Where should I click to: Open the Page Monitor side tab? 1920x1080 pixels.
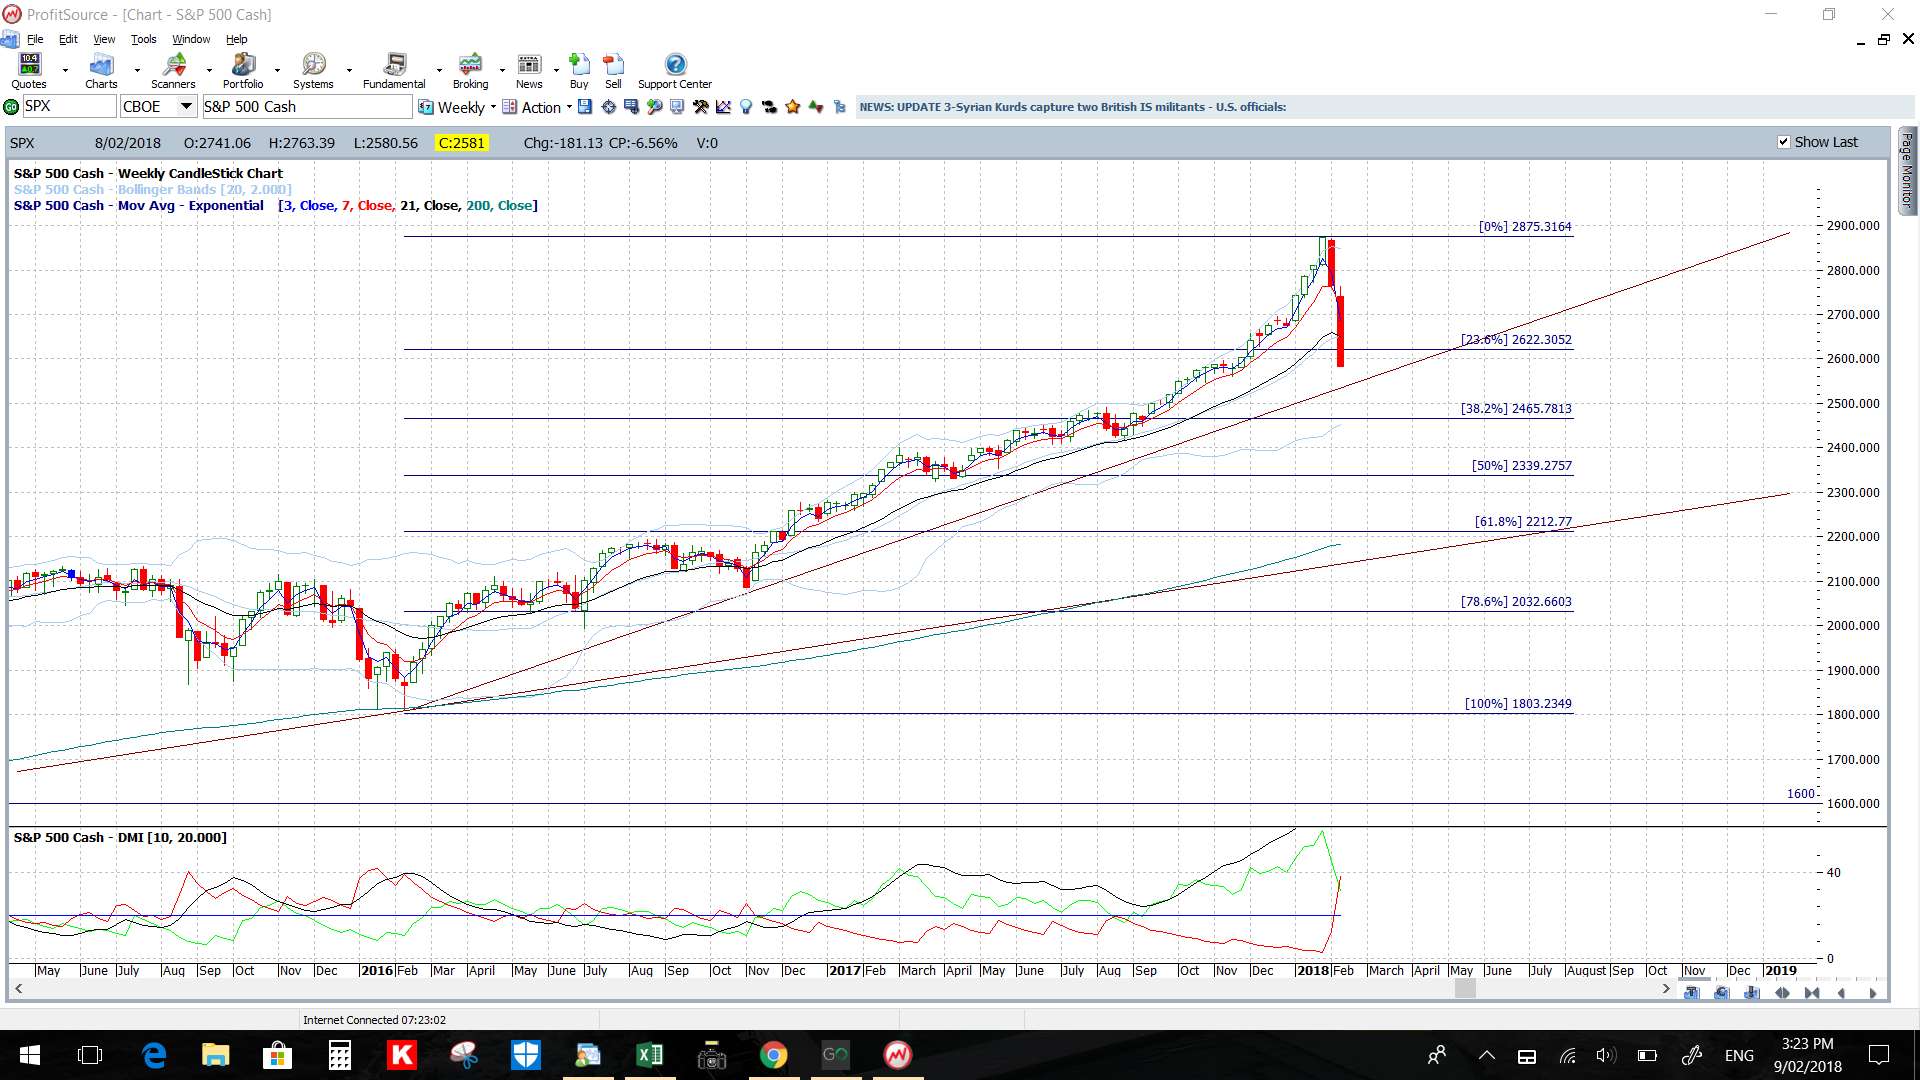pyautogui.click(x=1907, y=171)
